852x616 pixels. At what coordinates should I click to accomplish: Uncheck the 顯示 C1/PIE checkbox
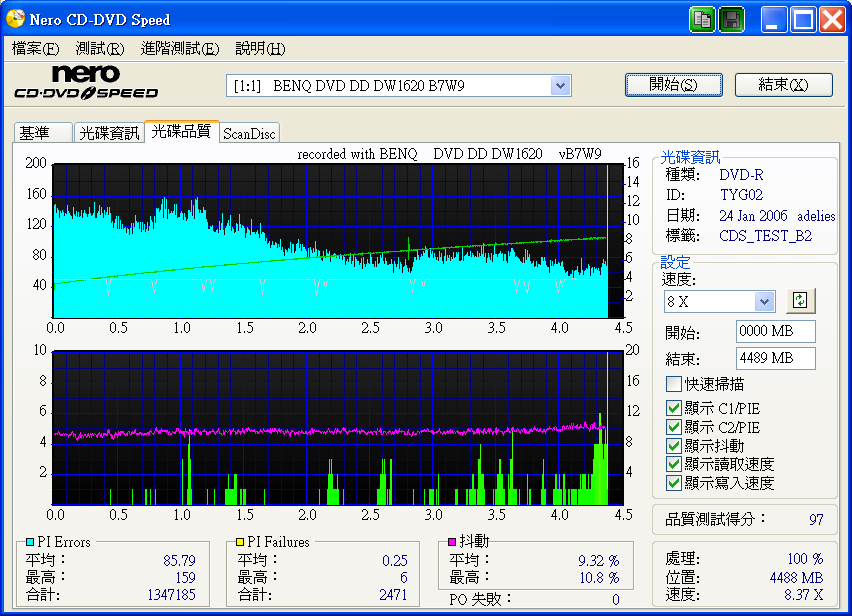674,408
